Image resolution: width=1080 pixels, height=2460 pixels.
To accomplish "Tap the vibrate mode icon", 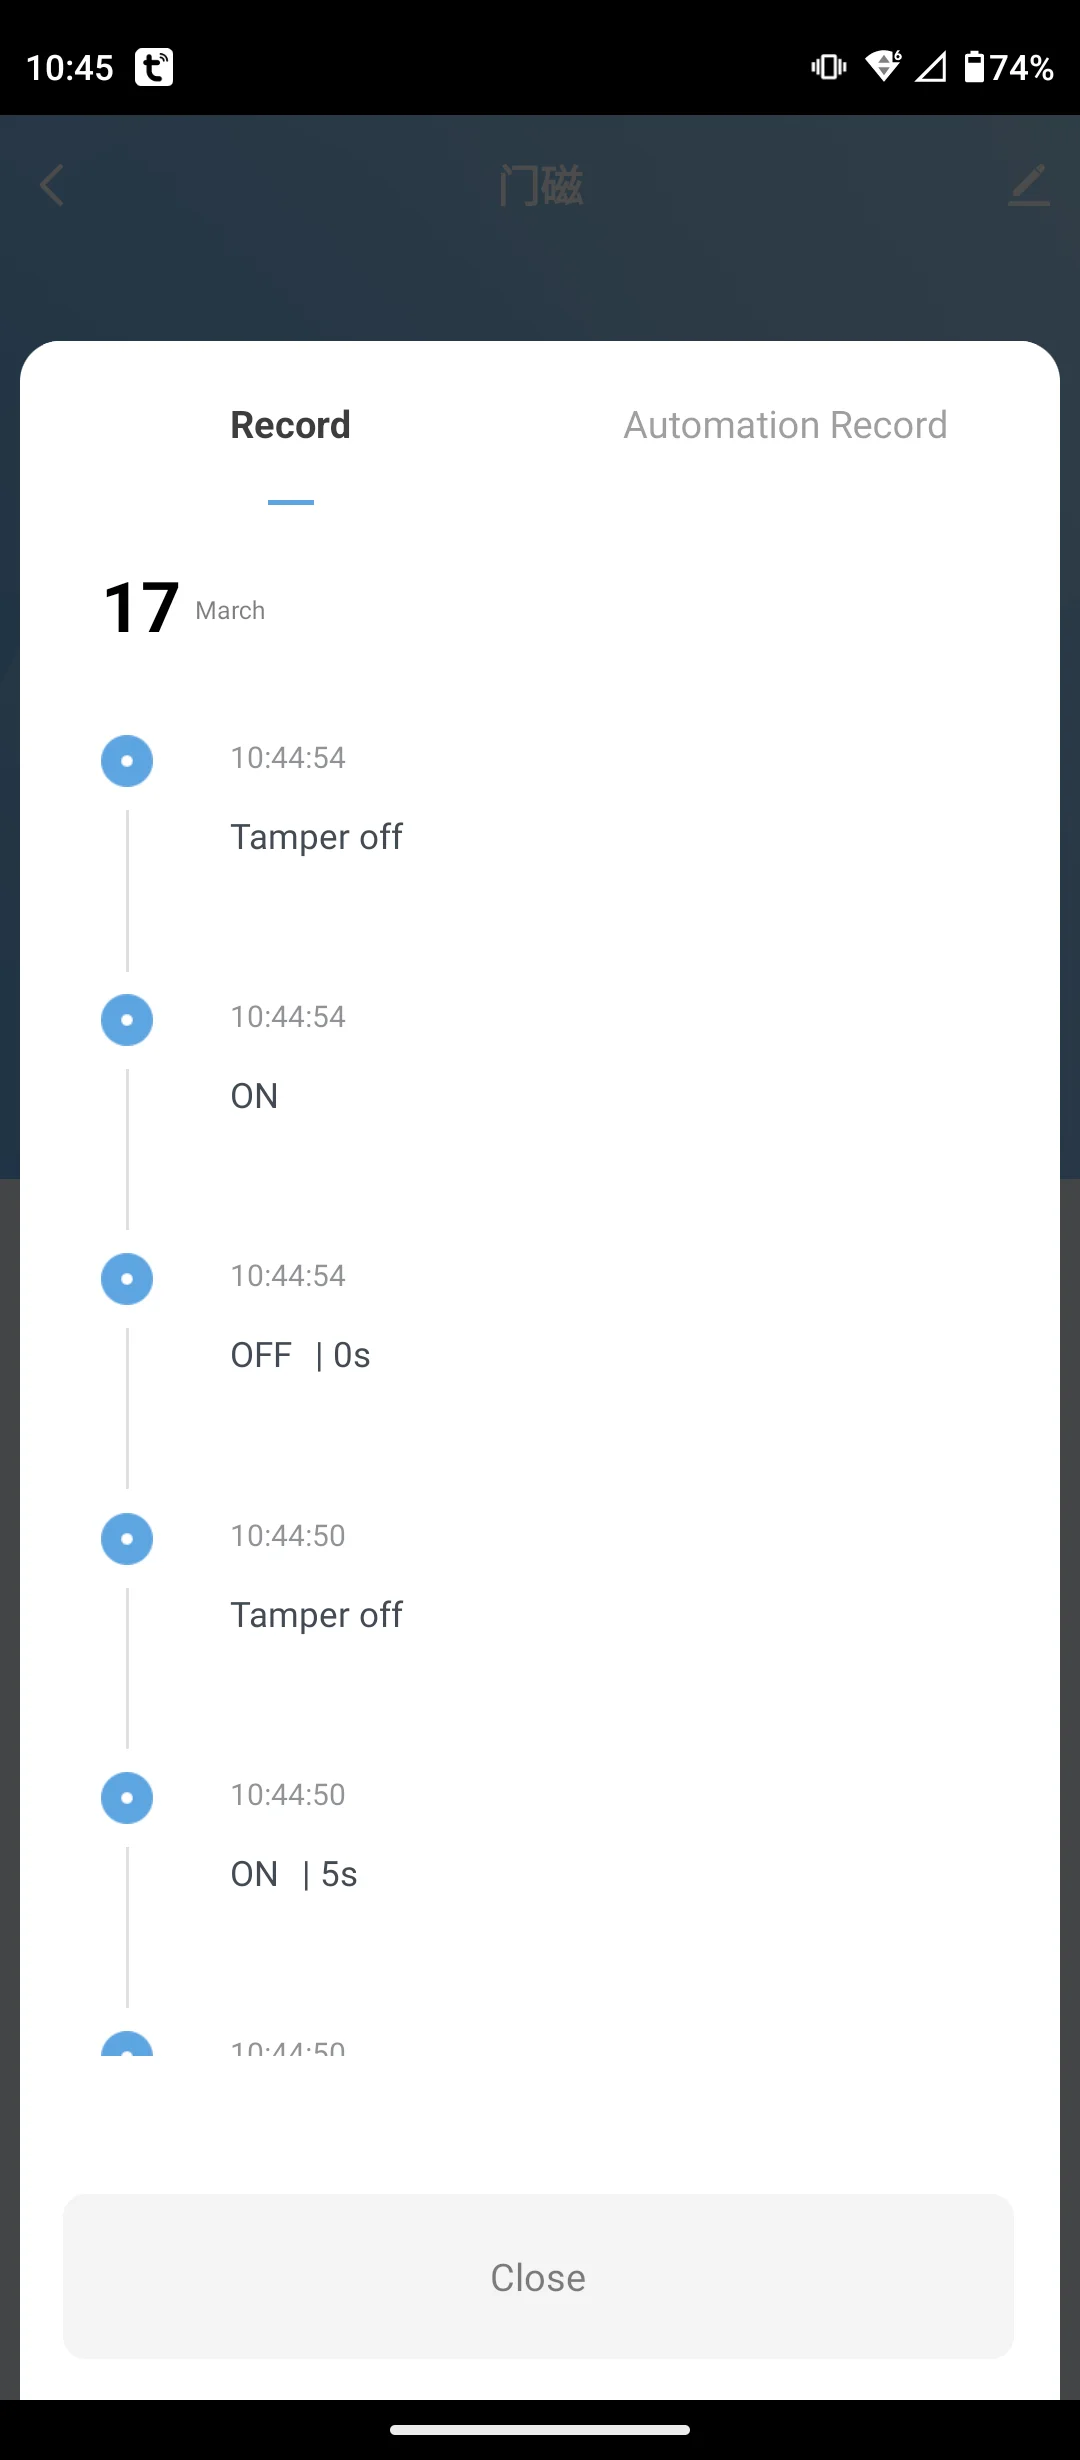I will click(829, 67).
